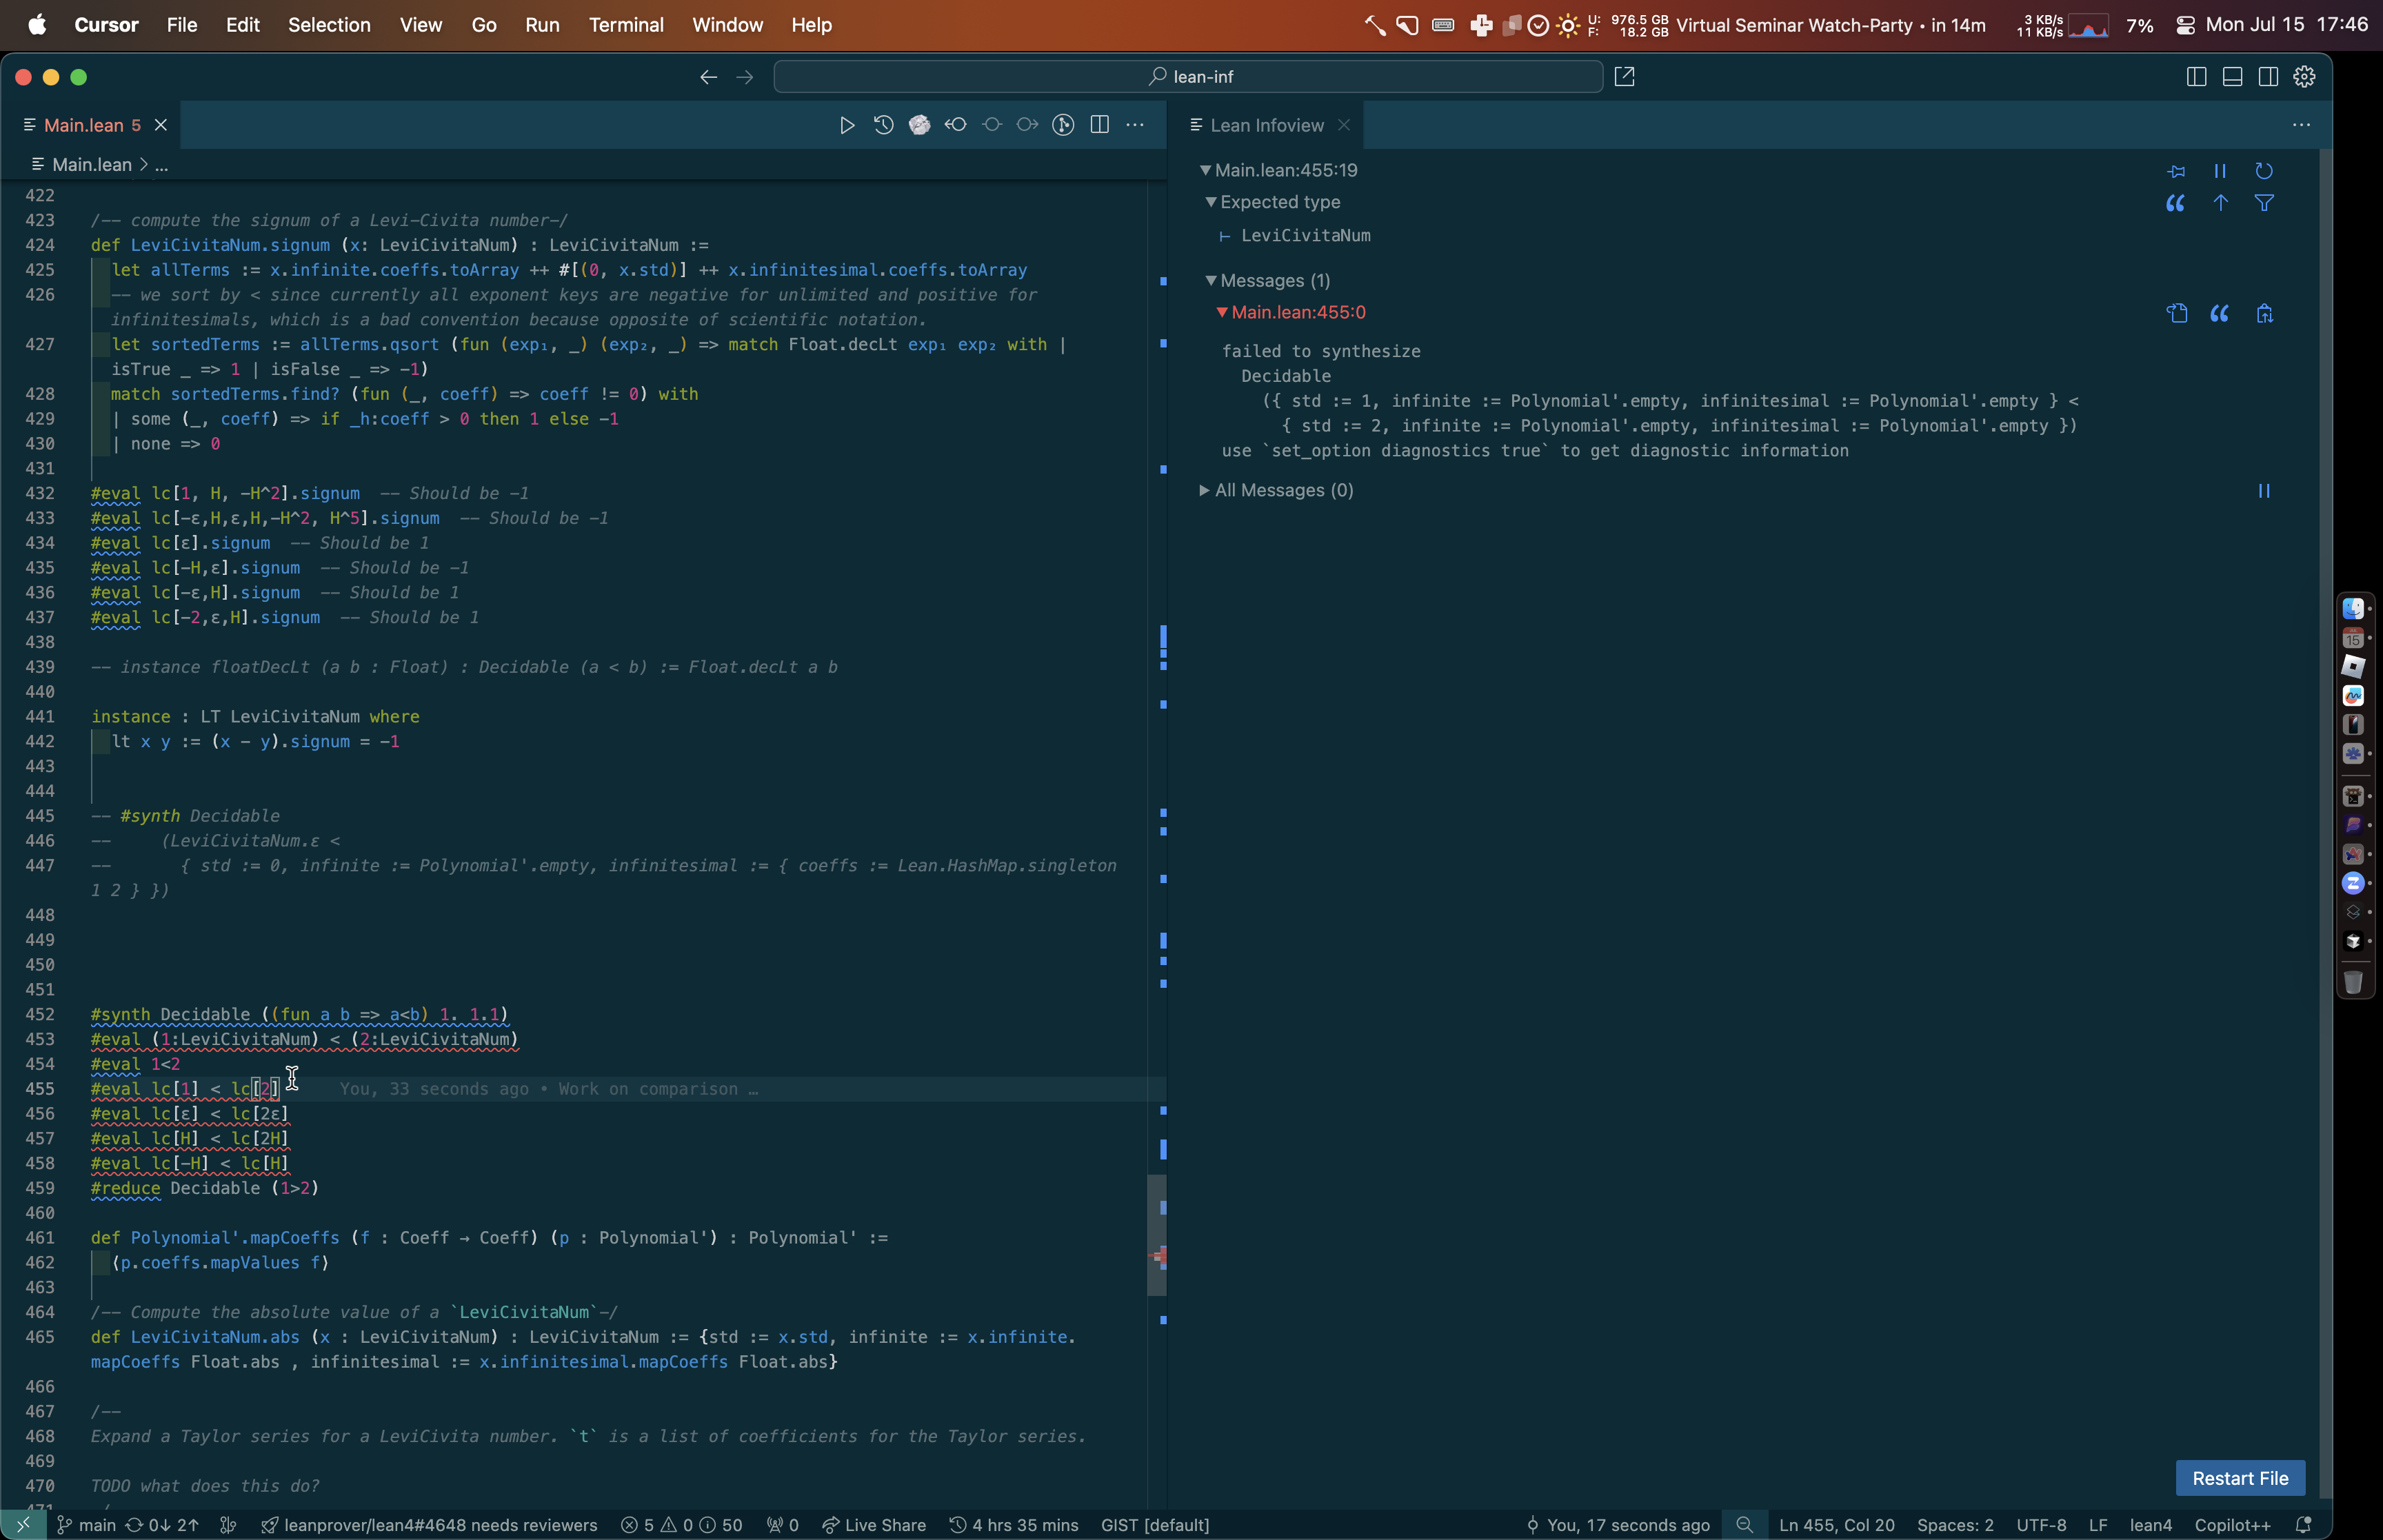Close the Lean Infoview tab
Screen dimensions: 2383x1540
[1344, 125]
